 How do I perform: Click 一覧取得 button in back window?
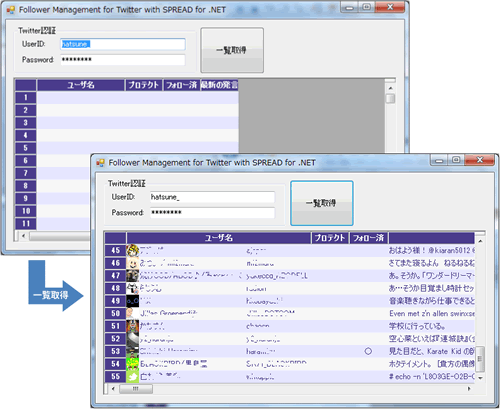[232, 50]
